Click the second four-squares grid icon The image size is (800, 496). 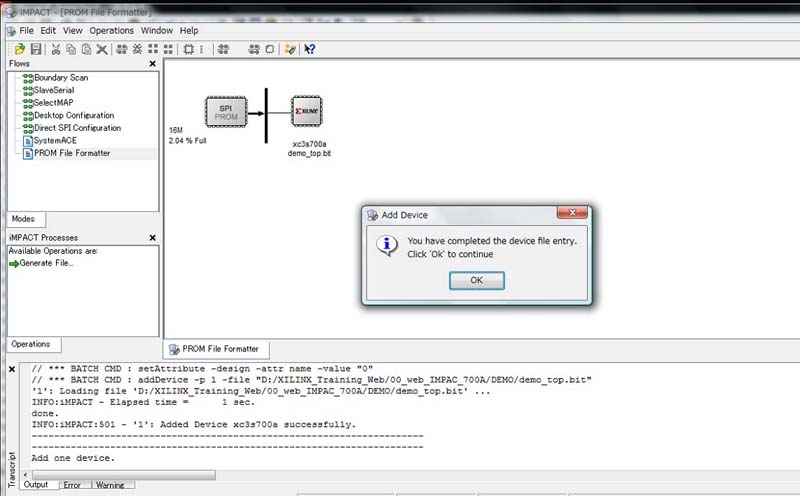point(168,49)
